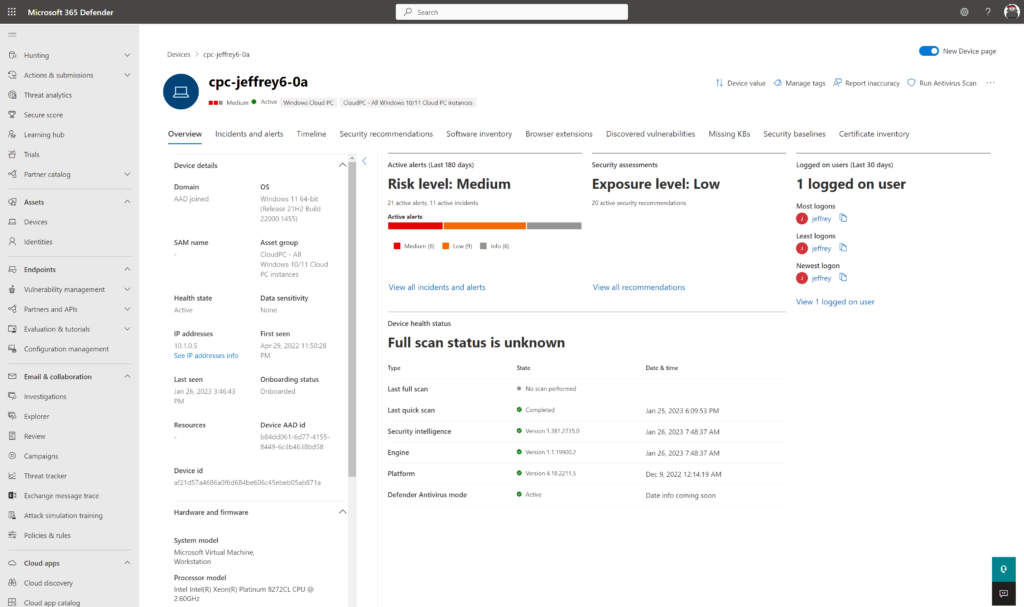The height and width of the screenshot is (607, 1024).
Task: Click the Devices icon under Assets
Action: click(x=12, y=221)
